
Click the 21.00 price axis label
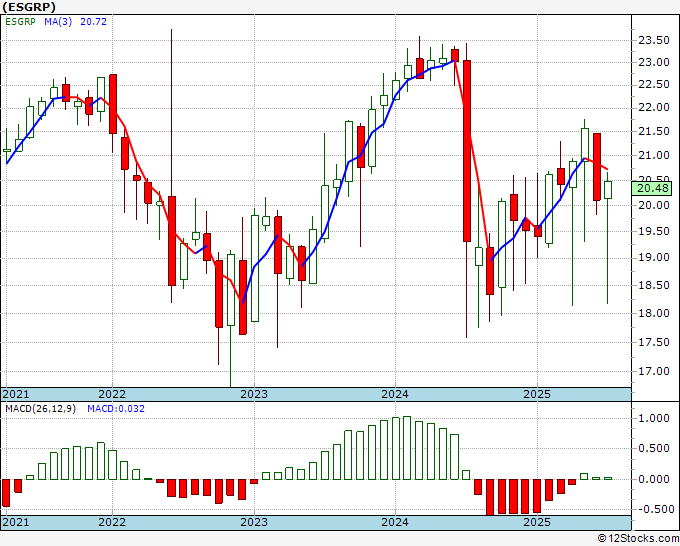pyautogui.click(x=654, y=155)
